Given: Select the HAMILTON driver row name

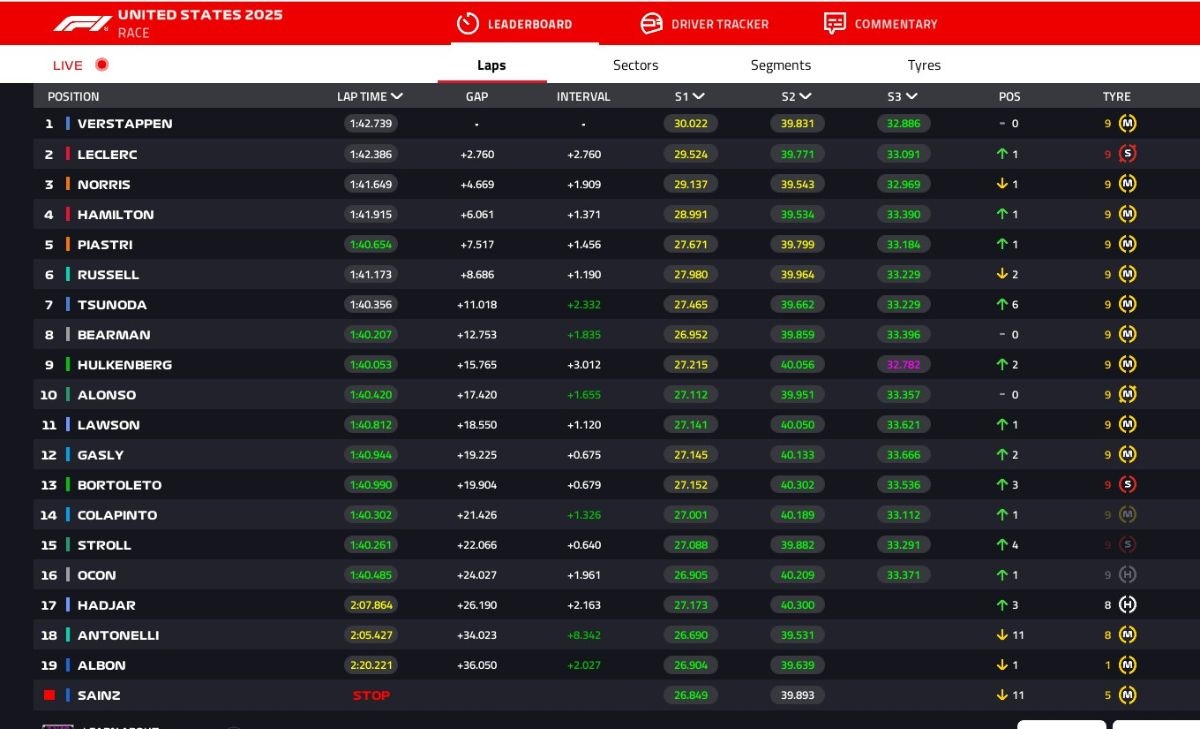Looking at the screenshot, I should coord(115,215).
